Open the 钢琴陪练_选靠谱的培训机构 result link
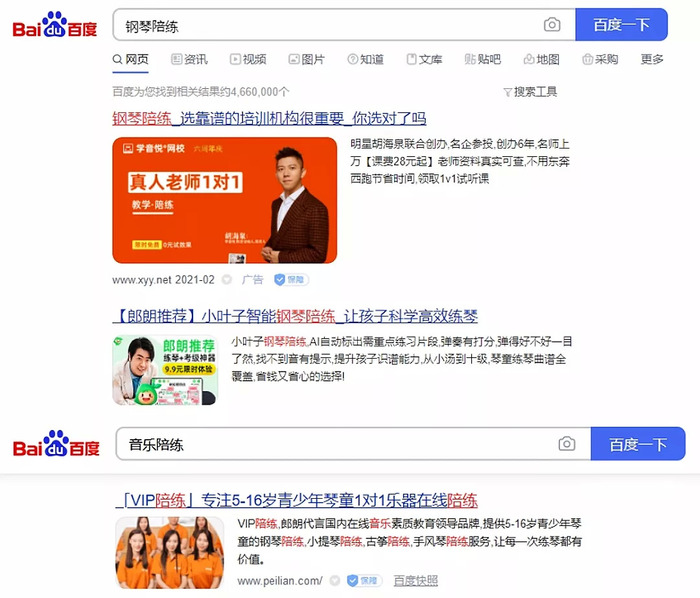This screenshot has height=598, width=700. click(x=269, y=118)
